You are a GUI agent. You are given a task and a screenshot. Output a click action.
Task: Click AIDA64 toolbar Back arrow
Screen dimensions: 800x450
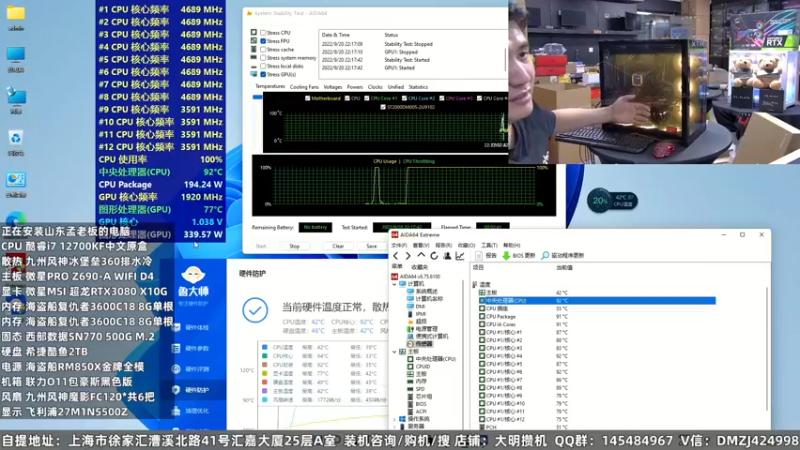point(396,256)
